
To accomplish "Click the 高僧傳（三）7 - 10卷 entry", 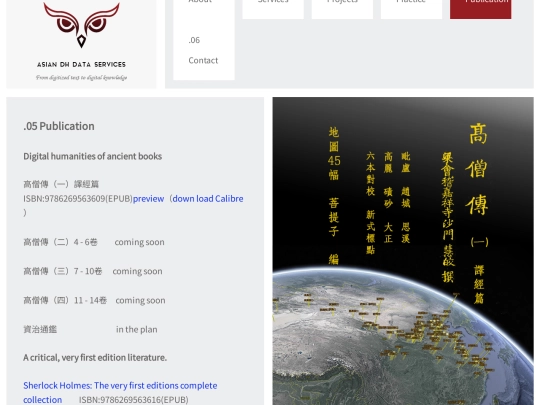I will click(x=63, y=271).
